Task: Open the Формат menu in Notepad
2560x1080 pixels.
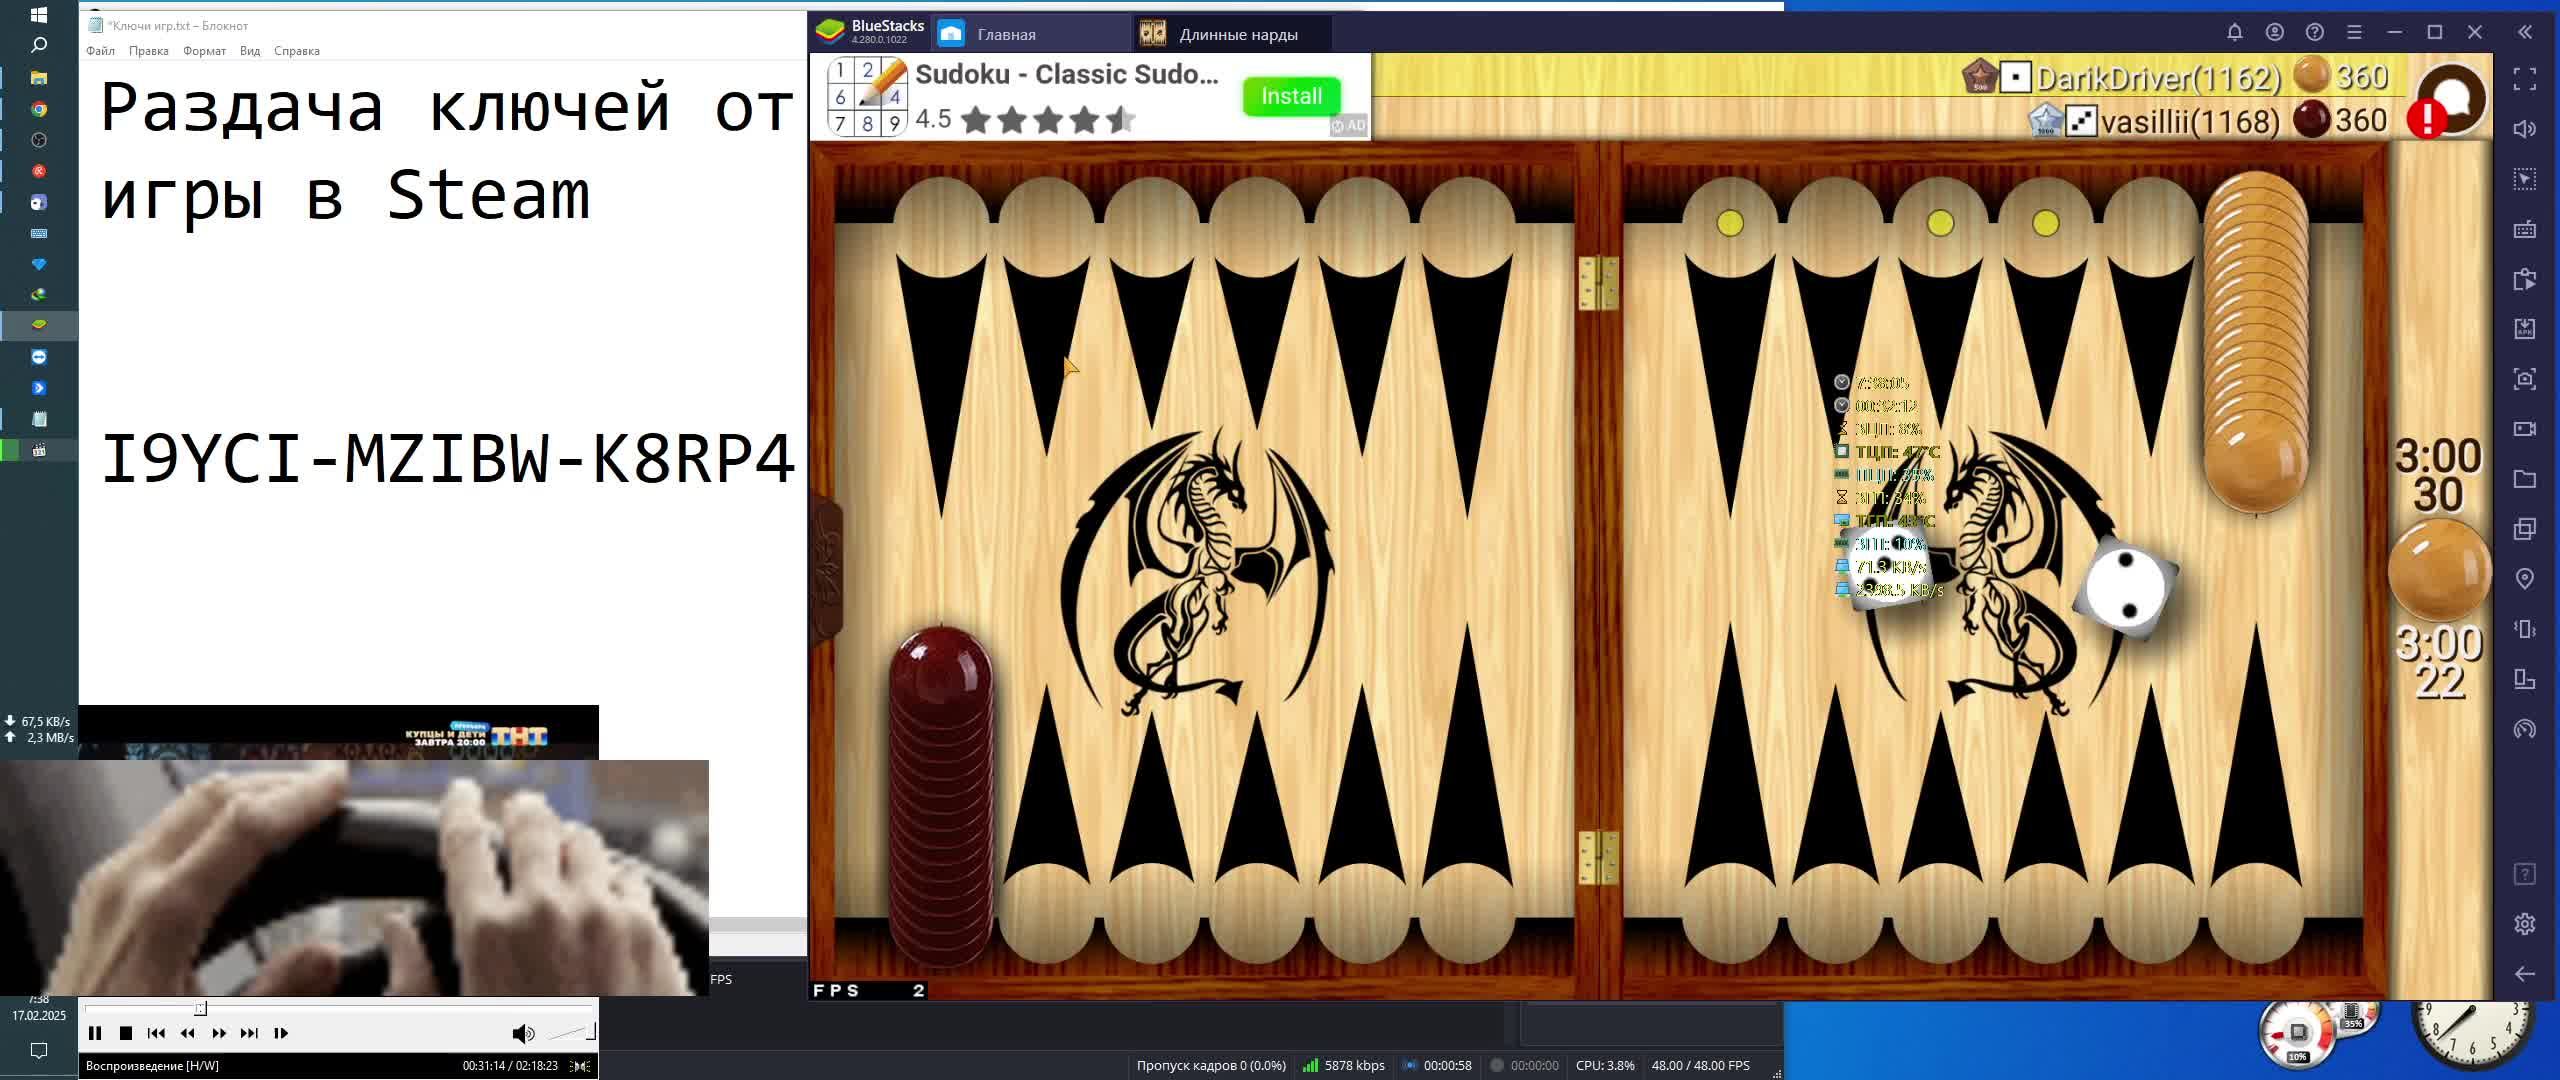Action: tap(204, 51)
